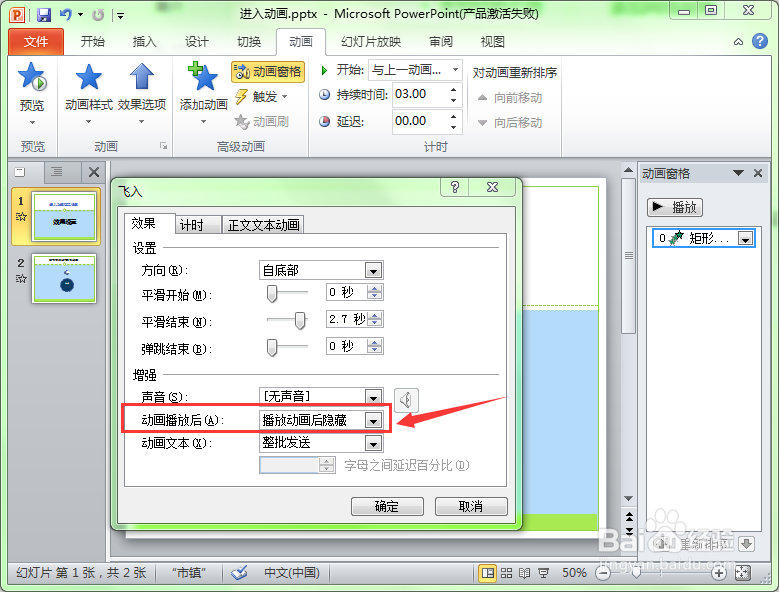The height and width of the screenshot is (592, 779).
Task: Click the 延迟 field showing 00.00
Action: (x=419, y=121)
